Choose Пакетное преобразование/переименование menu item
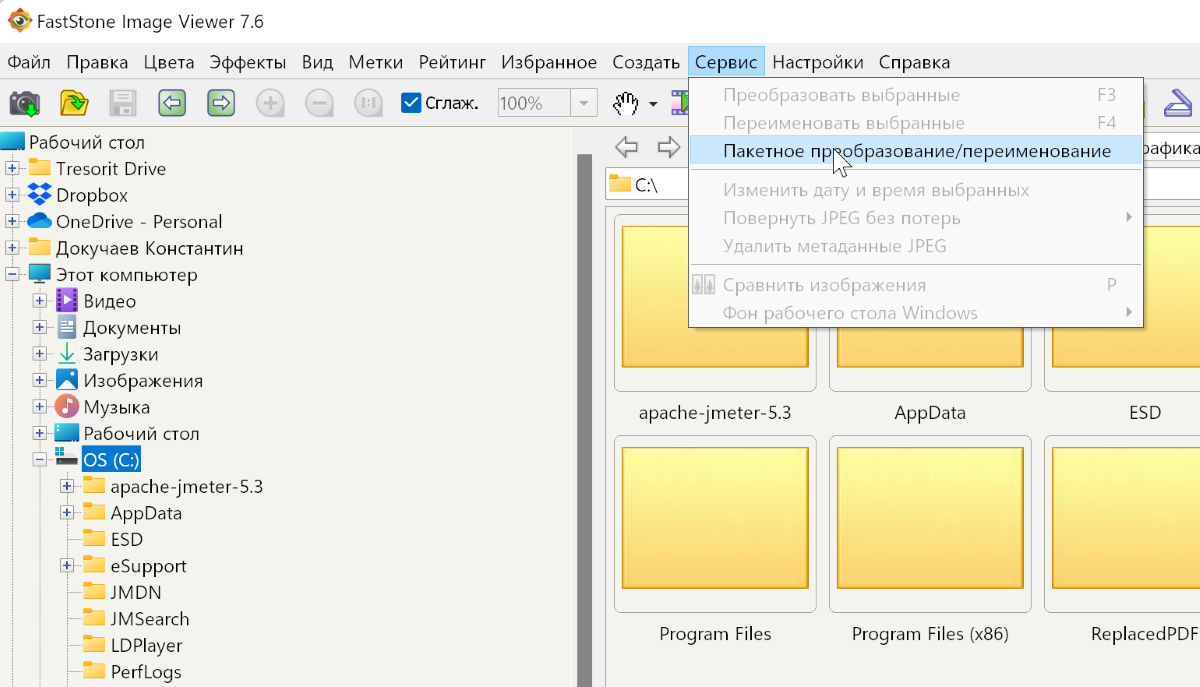This screenshot has width=1200, height=687. click(915, 151)
